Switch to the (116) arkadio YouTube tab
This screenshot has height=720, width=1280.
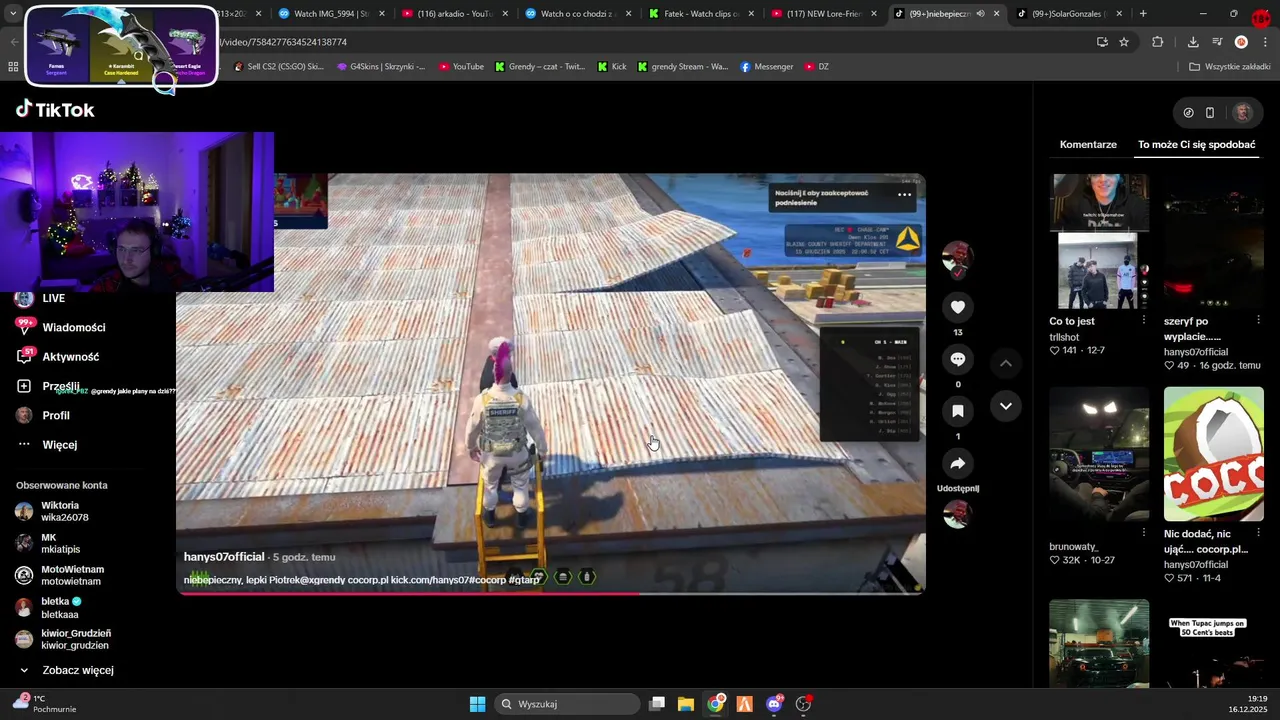click(x=455, y=14)
